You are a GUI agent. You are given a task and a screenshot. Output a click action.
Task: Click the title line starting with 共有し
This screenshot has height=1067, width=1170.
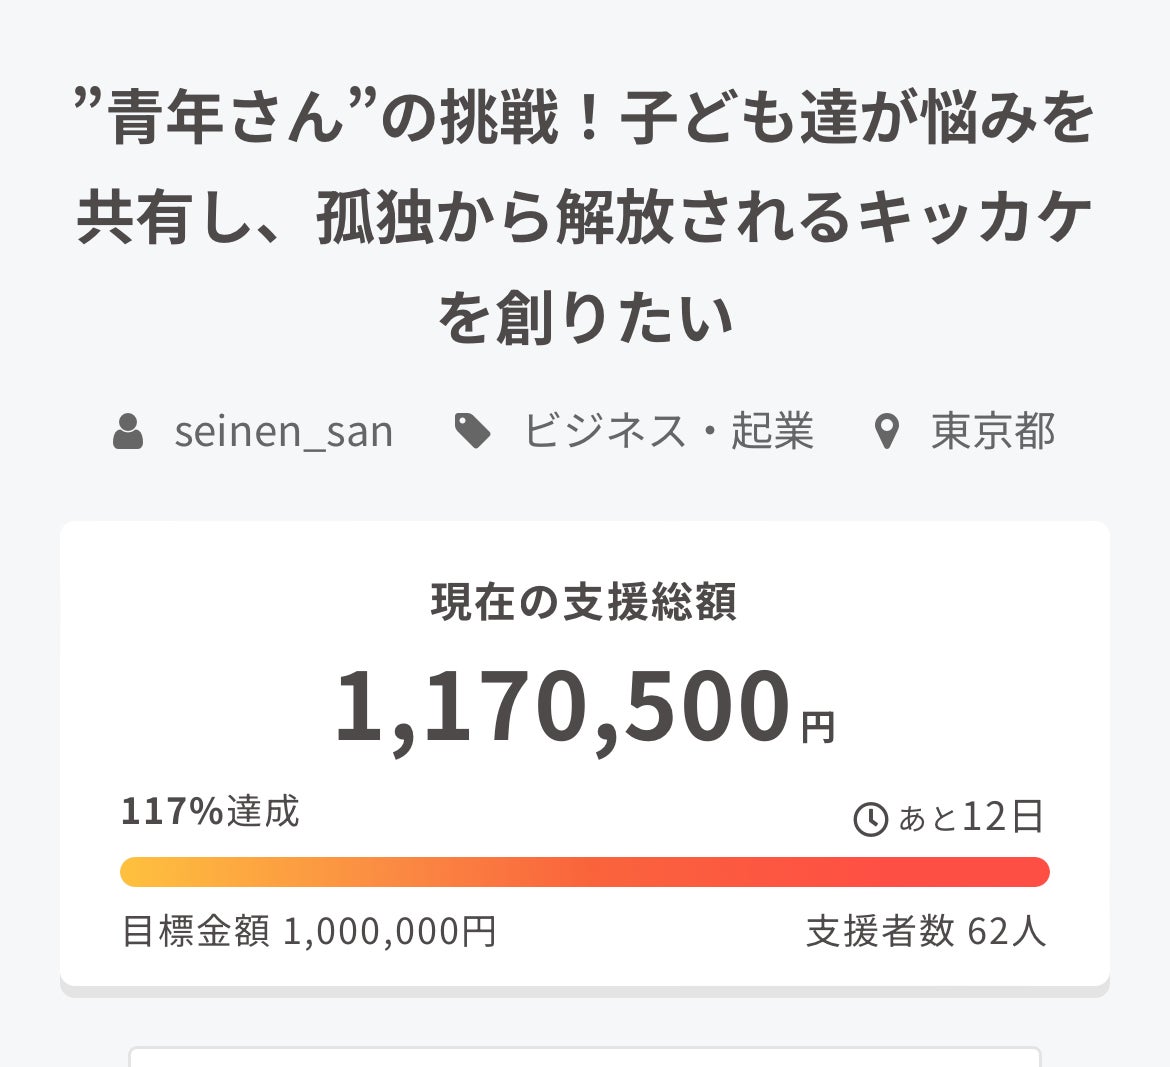pyautogui.click(x=584, y=218)
